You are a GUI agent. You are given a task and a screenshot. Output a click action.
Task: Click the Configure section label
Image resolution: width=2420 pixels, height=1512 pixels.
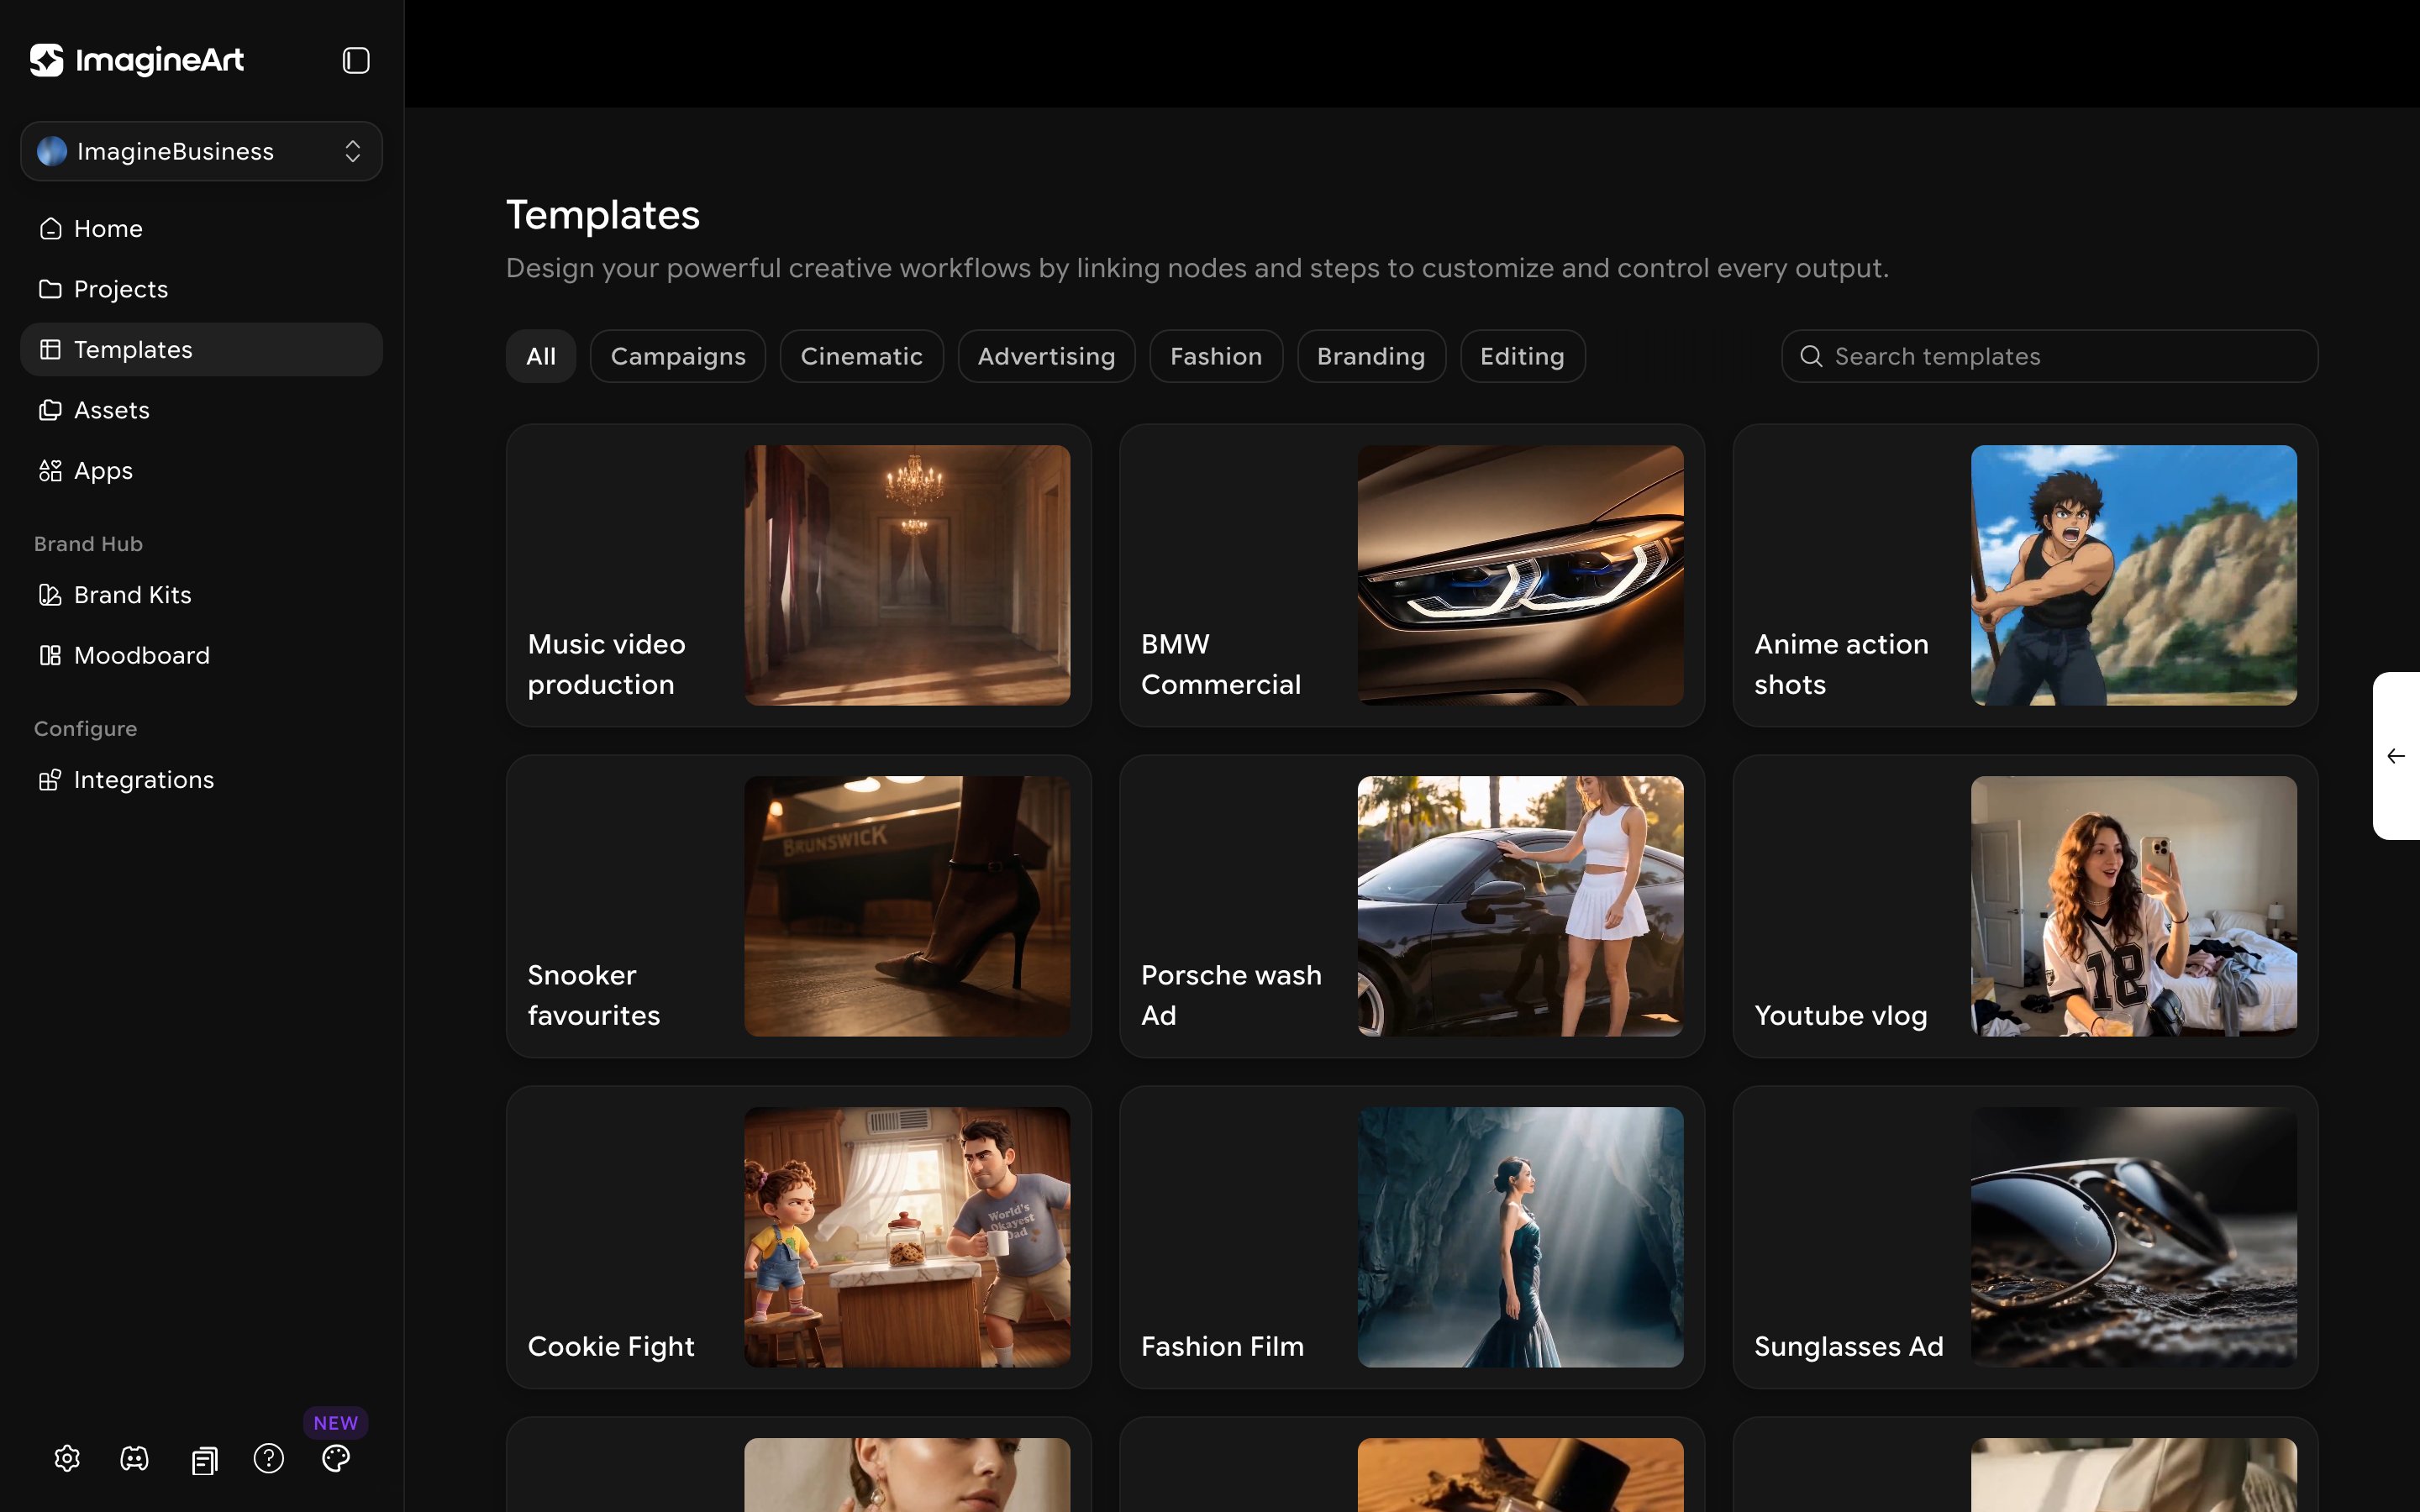(x=85, y=729)
